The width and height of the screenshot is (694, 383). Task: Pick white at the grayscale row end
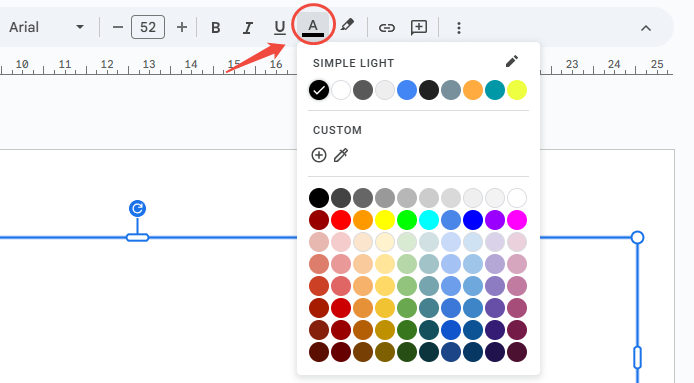[517, 198]
